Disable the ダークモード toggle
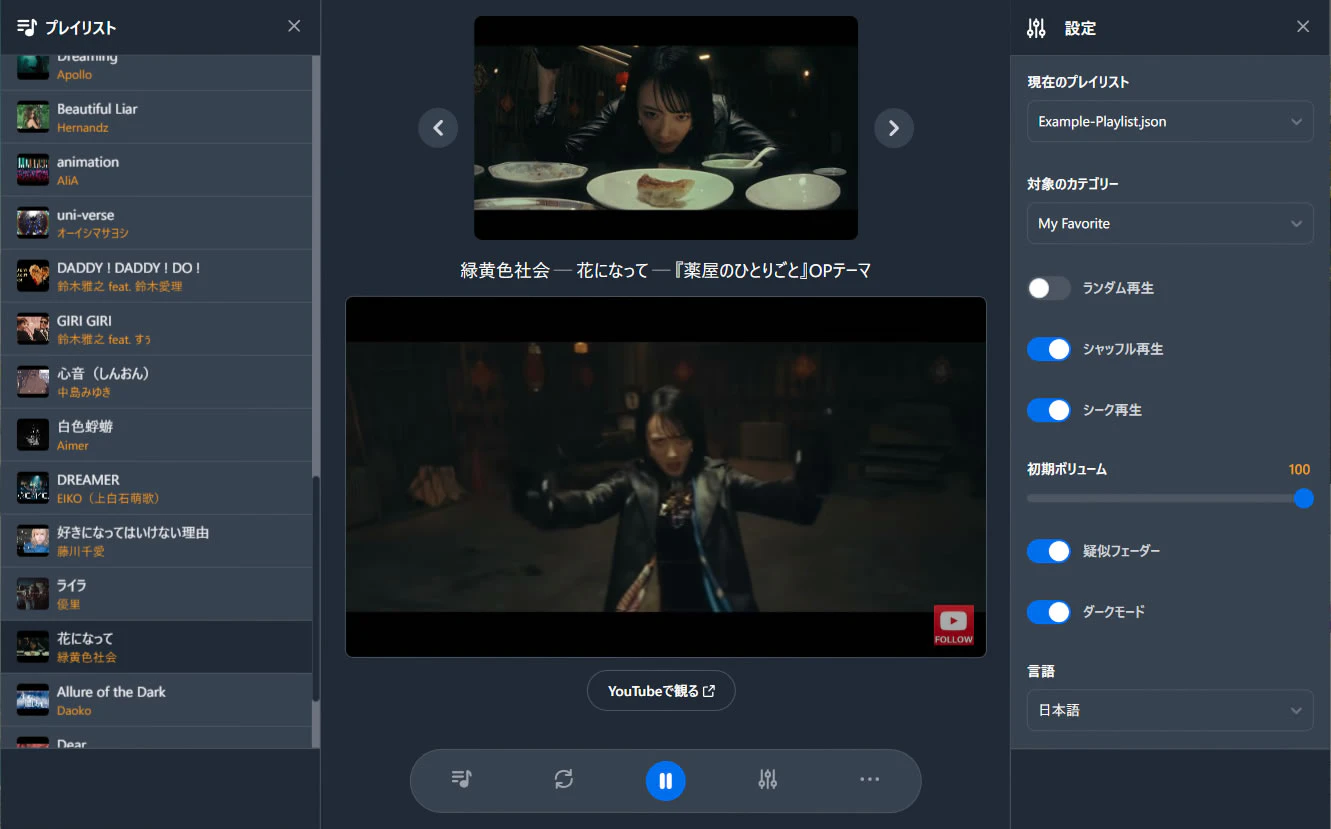Viewport: 1331px width, 829px height. [x=1049, y=612]
